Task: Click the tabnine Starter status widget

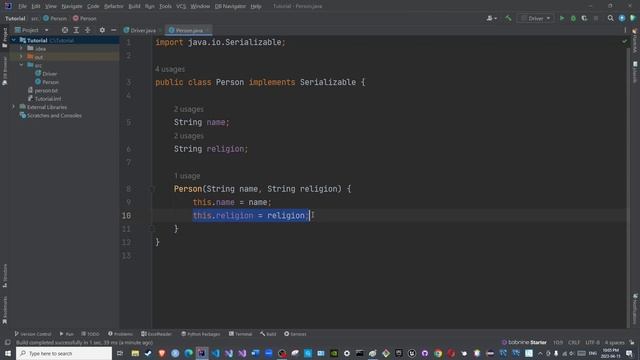Action: point(524,342)
